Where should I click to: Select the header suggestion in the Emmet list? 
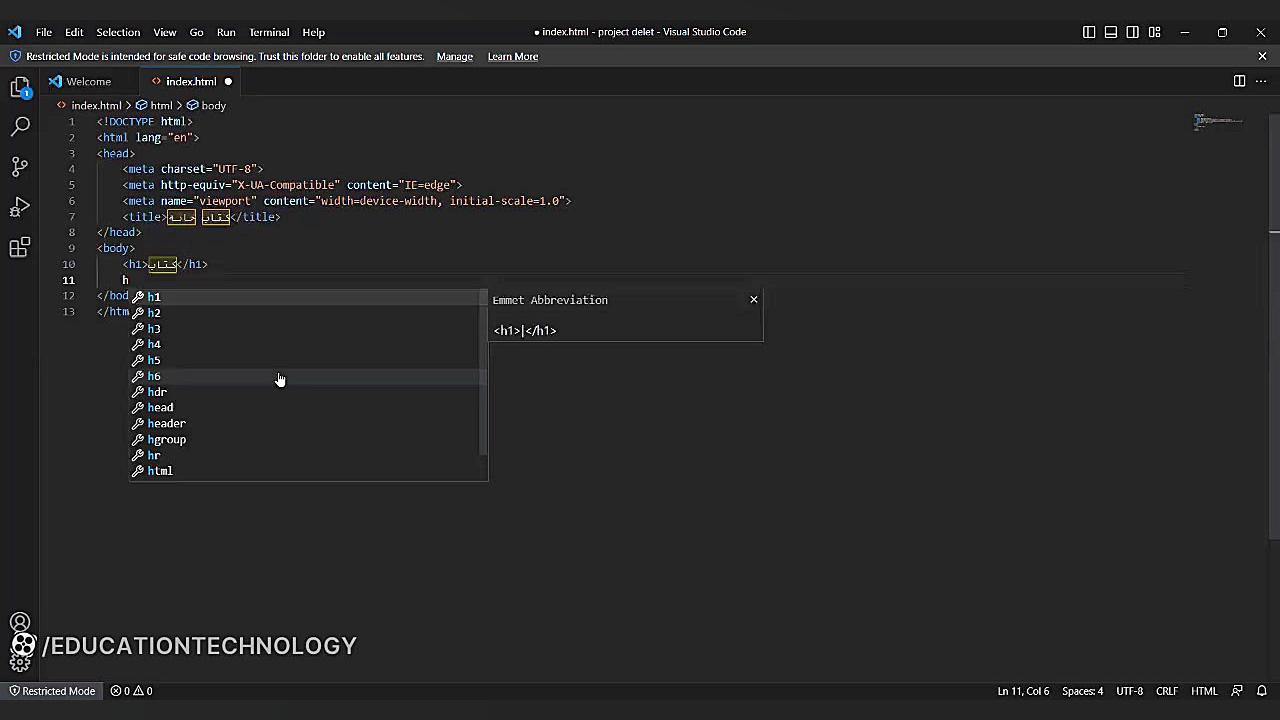[166, 423]
